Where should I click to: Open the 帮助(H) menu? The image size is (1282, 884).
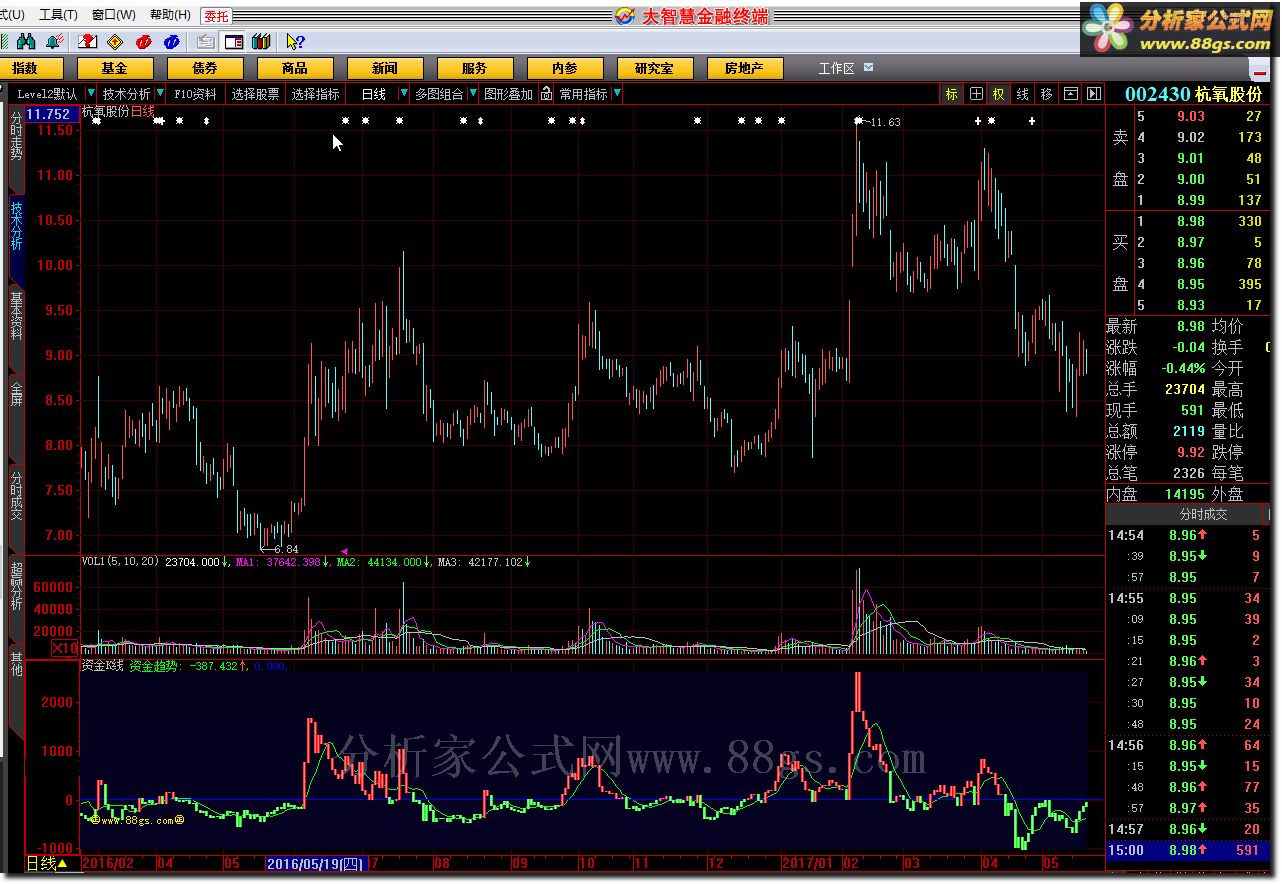pyautogui.click(x=170, y=15)
